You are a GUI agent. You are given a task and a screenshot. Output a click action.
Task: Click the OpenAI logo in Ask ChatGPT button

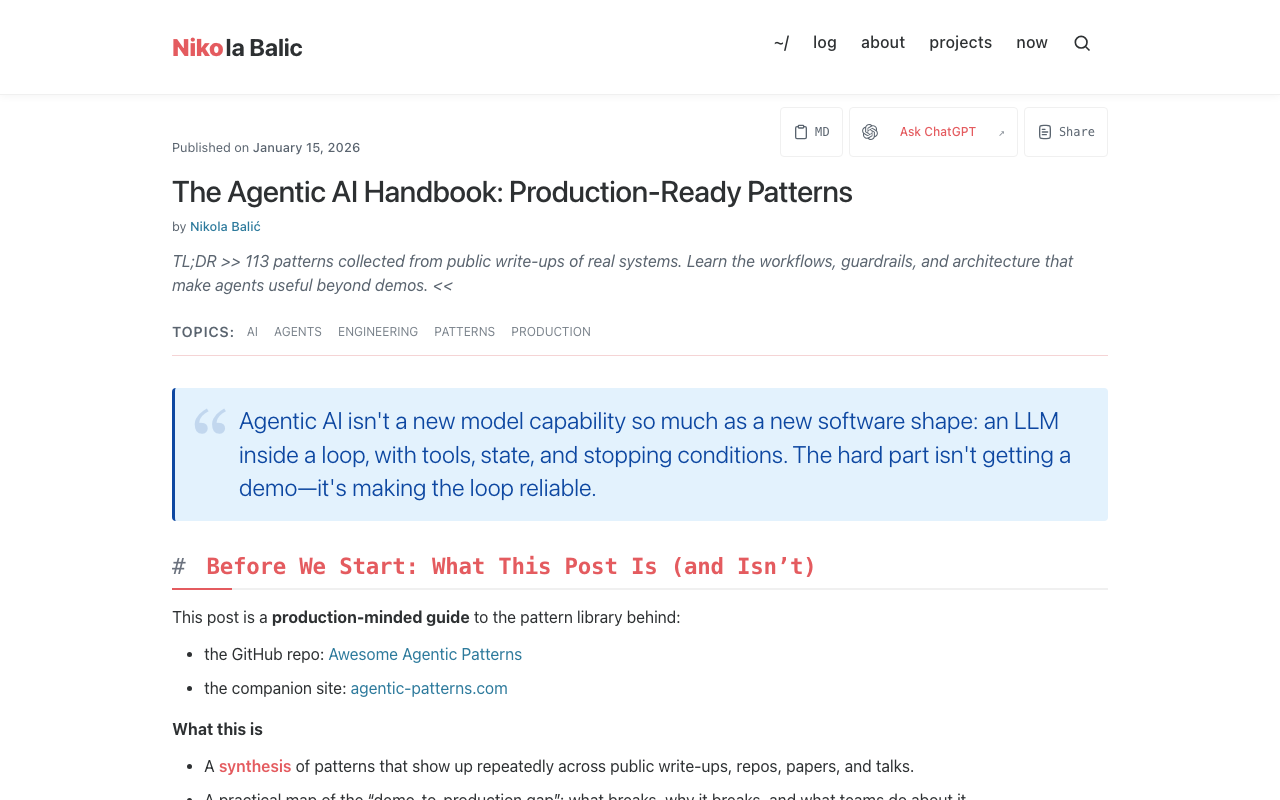point(868,131)
